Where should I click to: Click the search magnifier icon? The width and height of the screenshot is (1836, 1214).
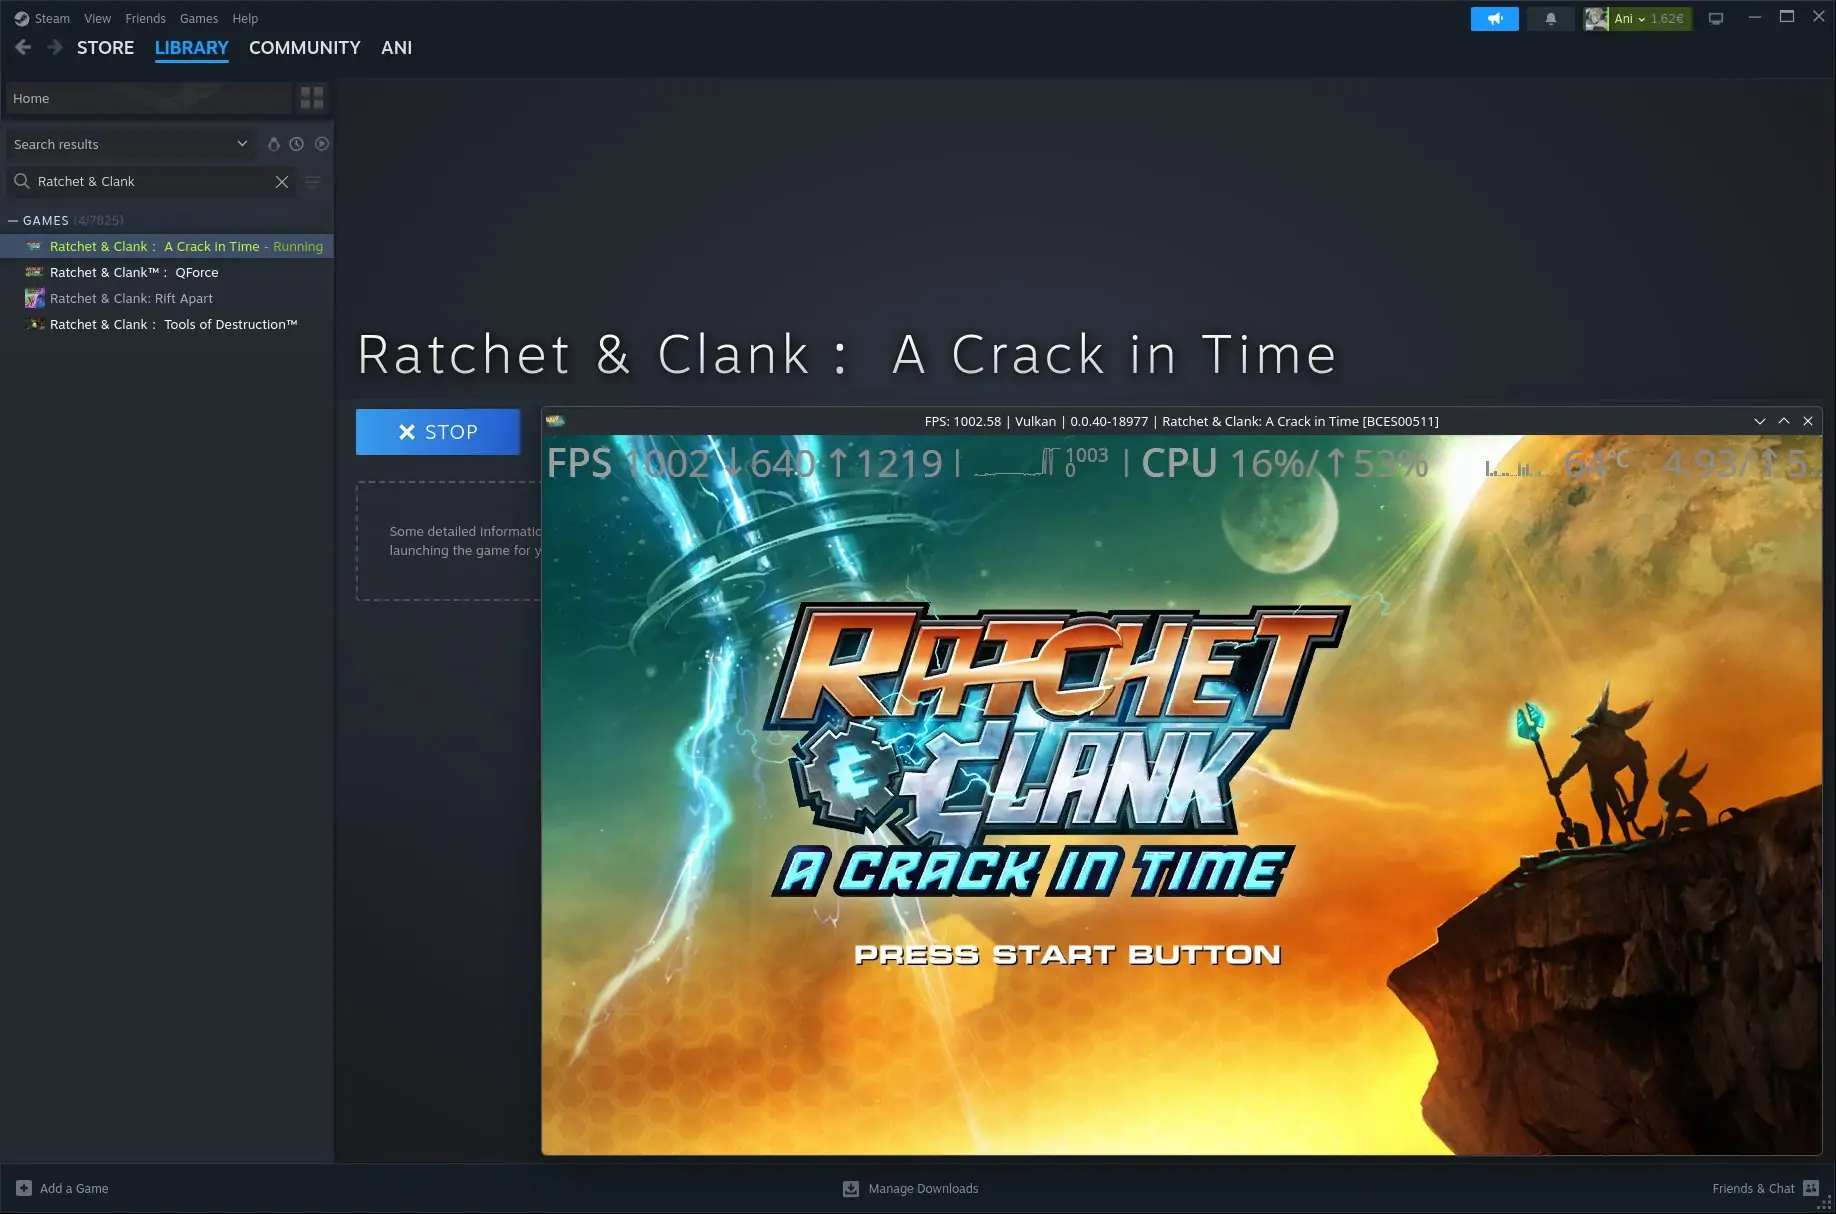[21, 181]
